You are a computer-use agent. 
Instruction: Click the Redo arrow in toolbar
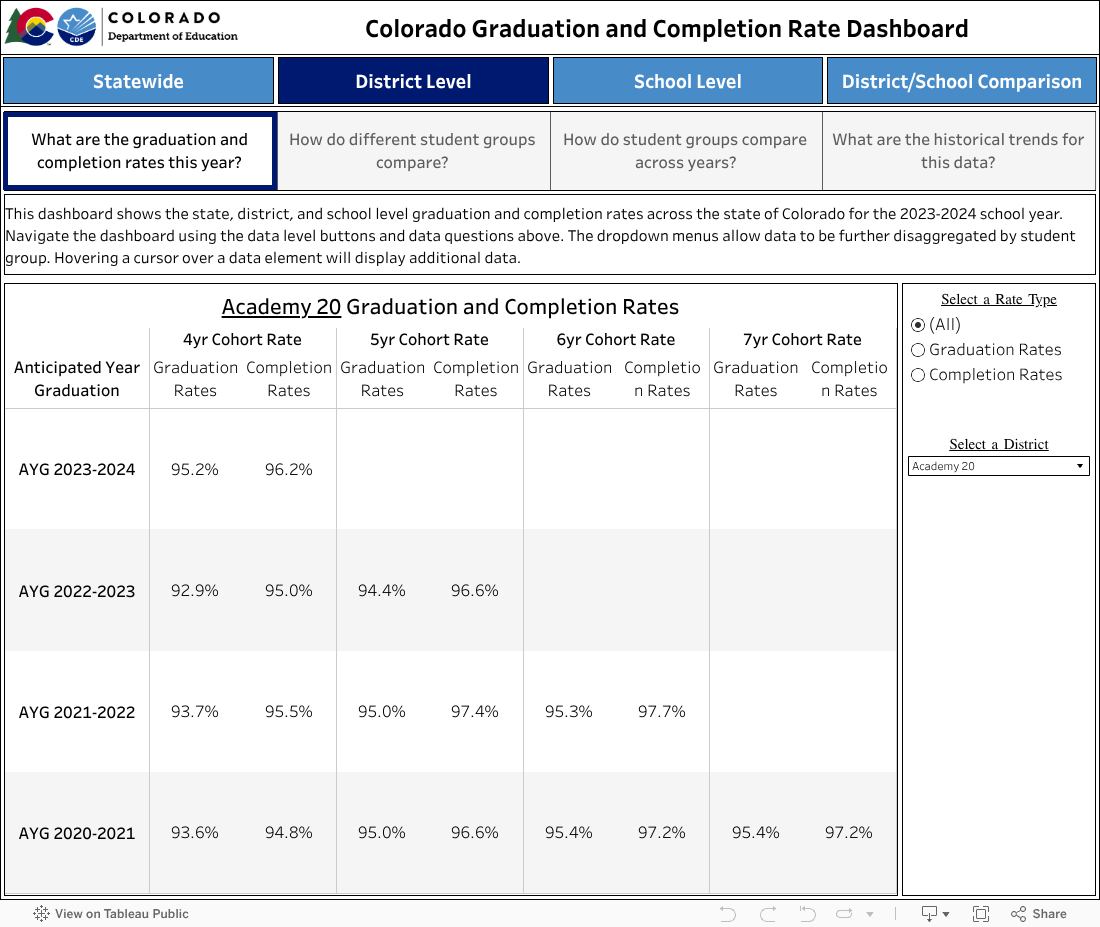[x=768, y=913]
